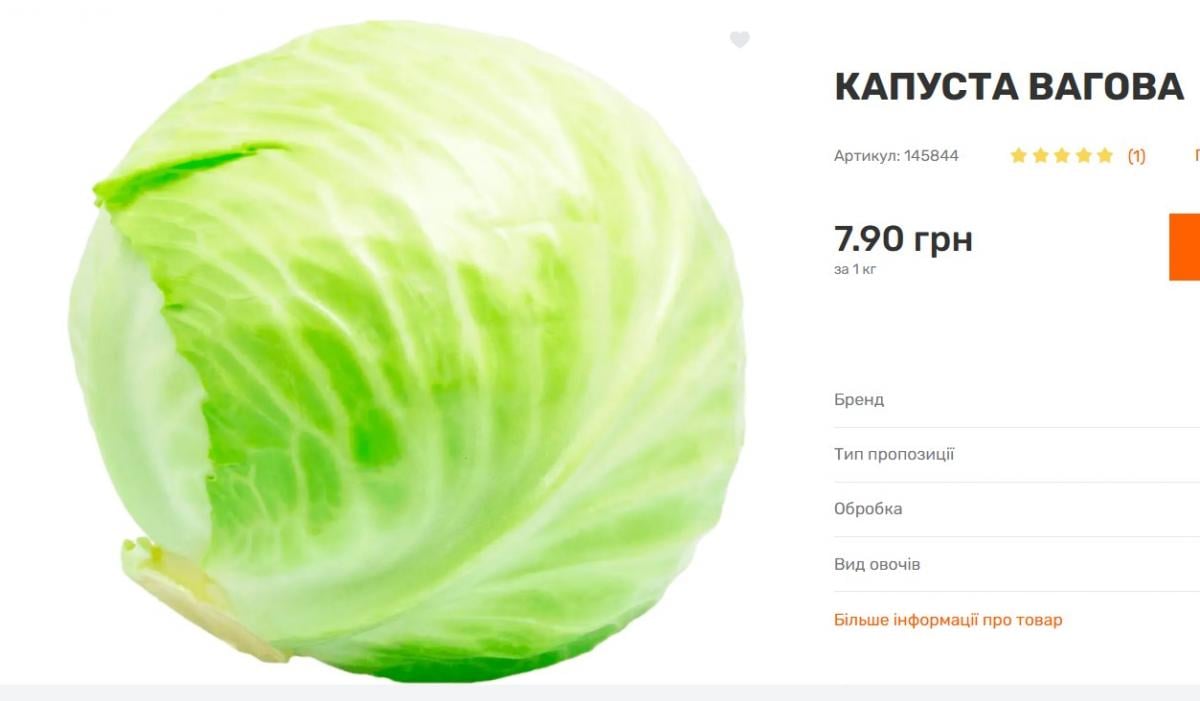Add the cabbage to favorites with the heart icon

point(739,40)
